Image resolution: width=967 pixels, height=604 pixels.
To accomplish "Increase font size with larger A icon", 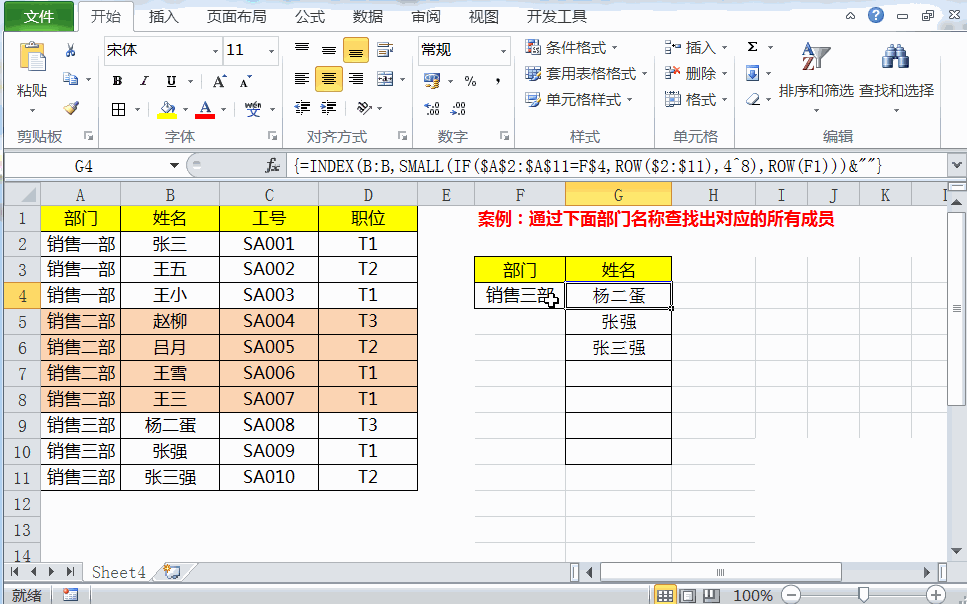I will [x=219, y=81].
